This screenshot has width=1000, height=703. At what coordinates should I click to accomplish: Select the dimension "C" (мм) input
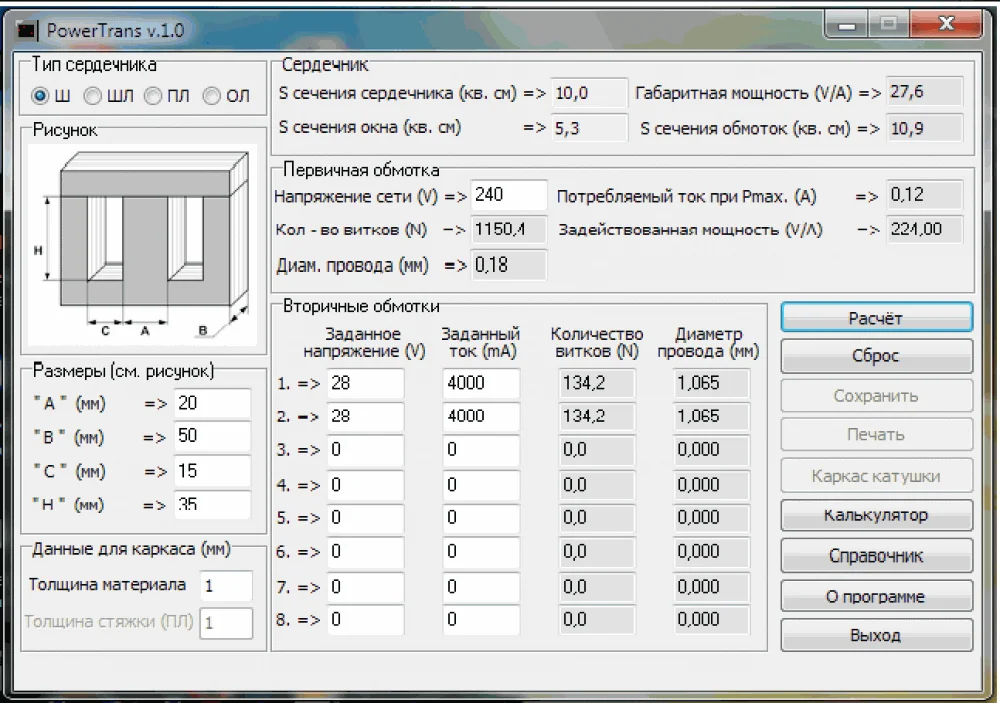point(211,471)
